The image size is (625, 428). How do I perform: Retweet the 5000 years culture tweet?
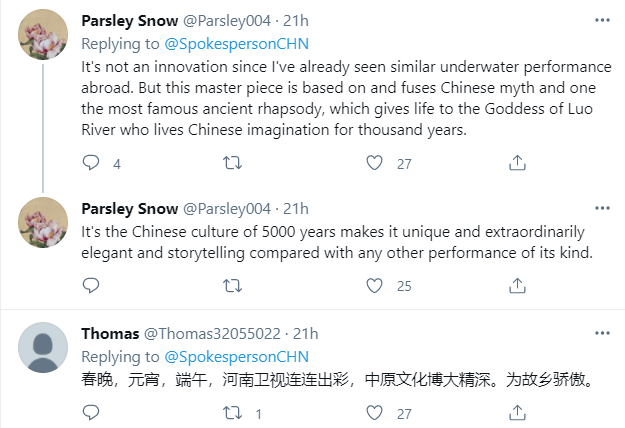[232, 285]
